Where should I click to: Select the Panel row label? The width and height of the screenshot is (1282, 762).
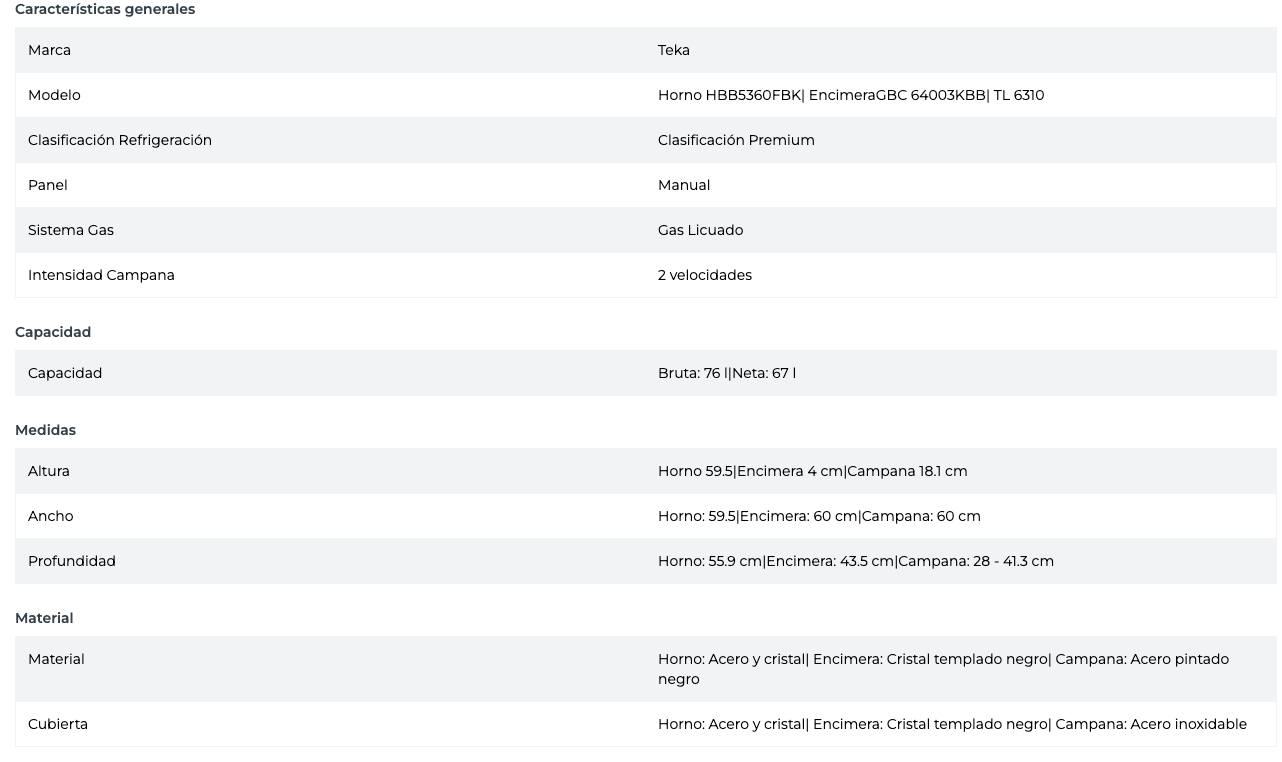click(x=48, y=185)
